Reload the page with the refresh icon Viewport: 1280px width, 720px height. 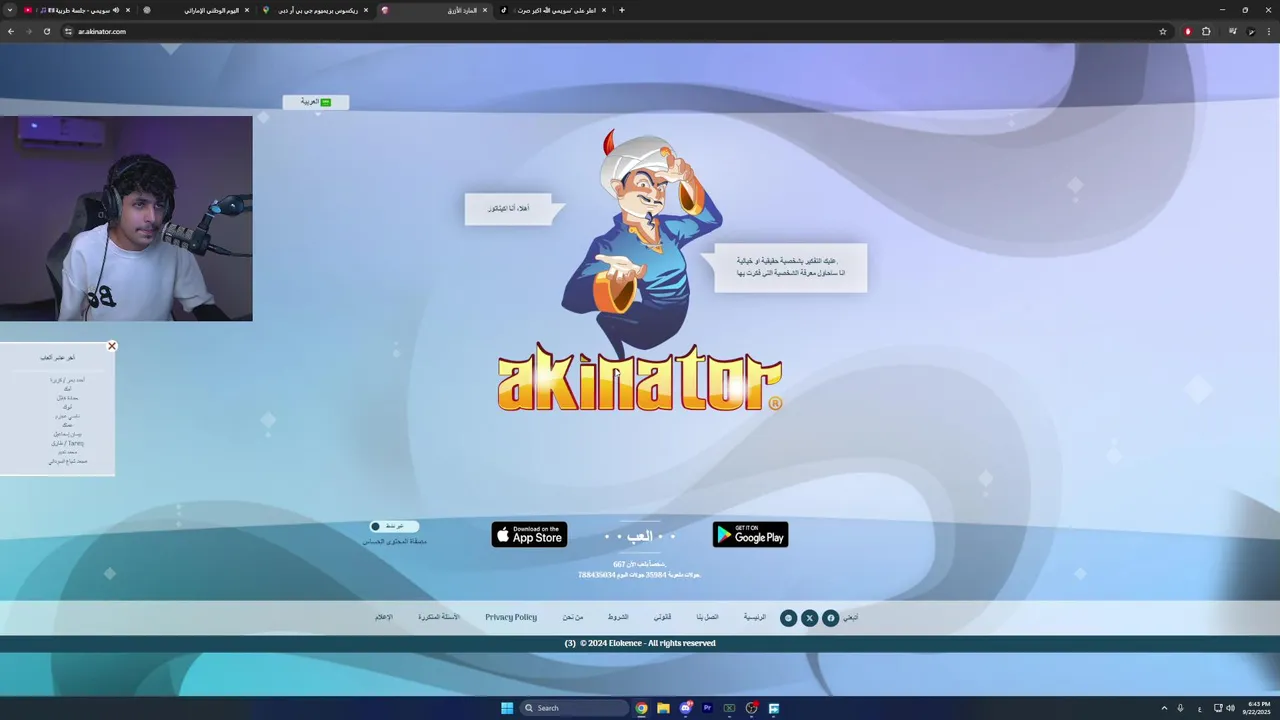[46, 31]
